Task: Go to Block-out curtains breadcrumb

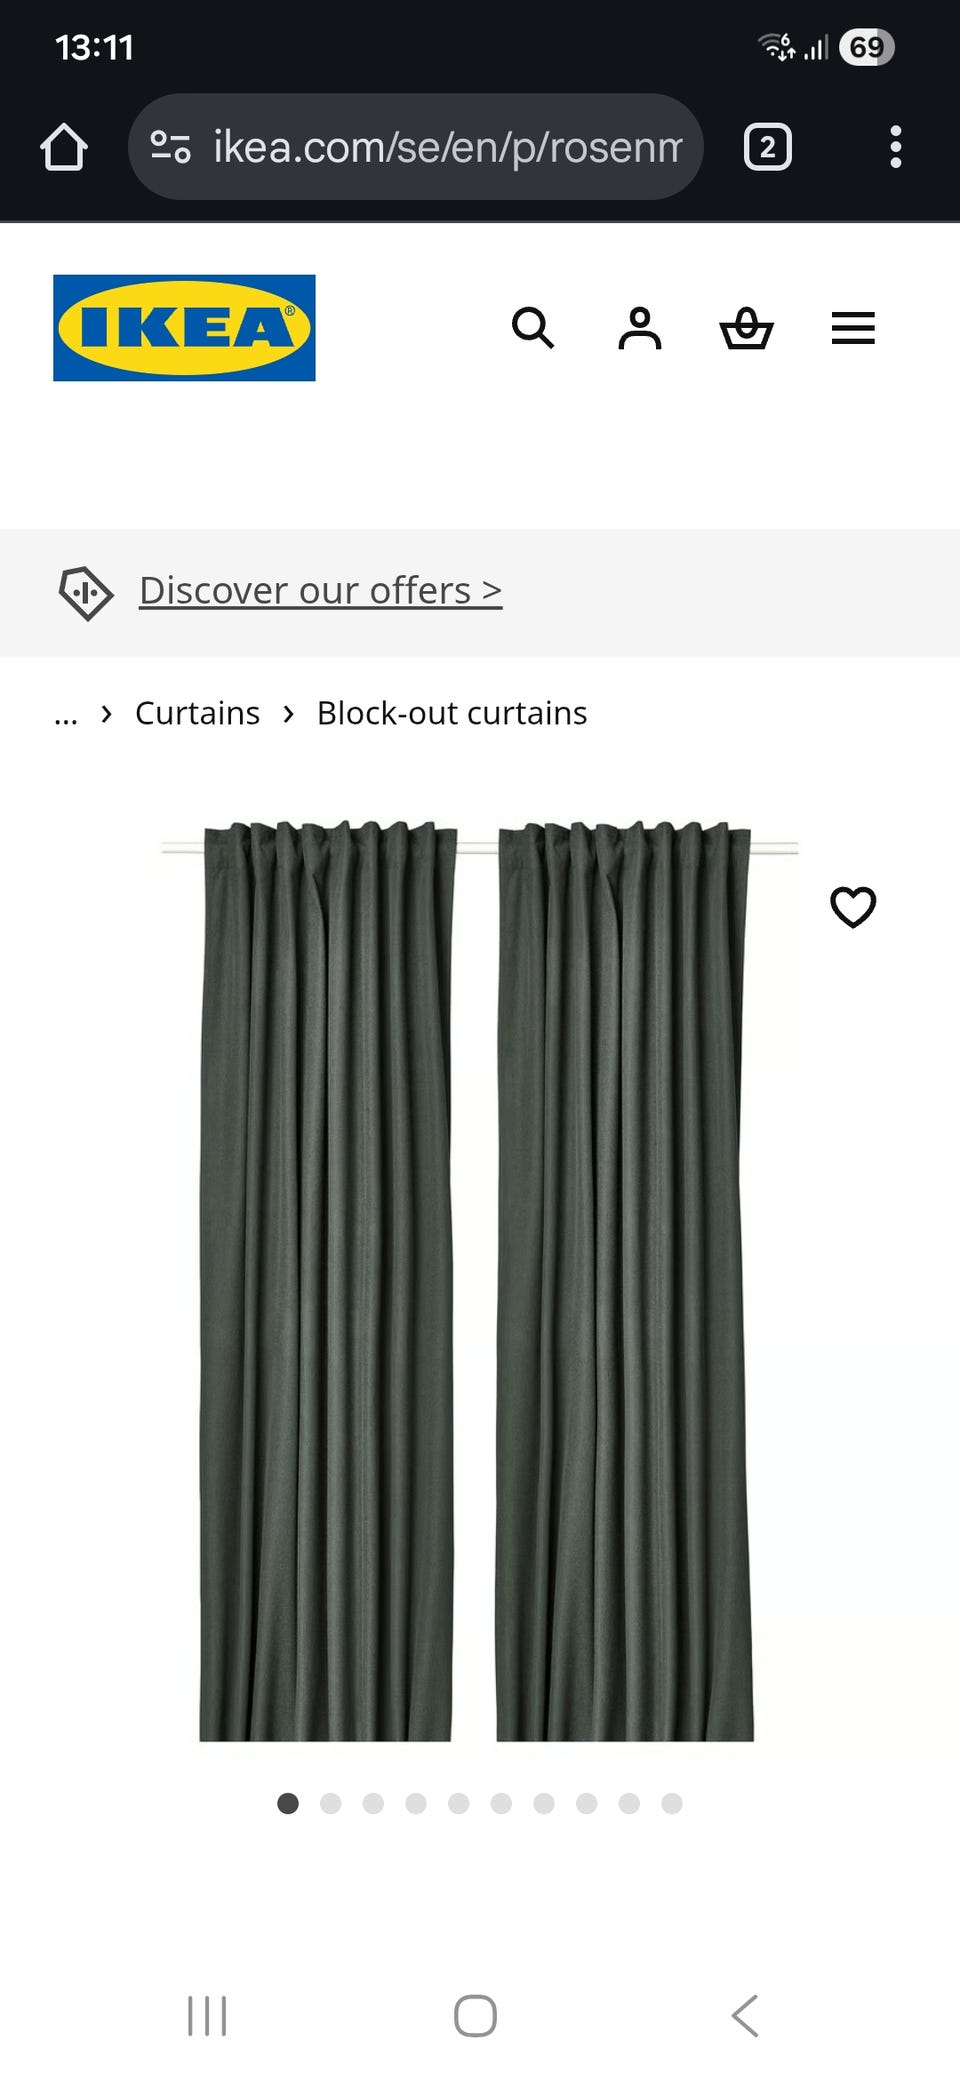Action: (452, 713)
